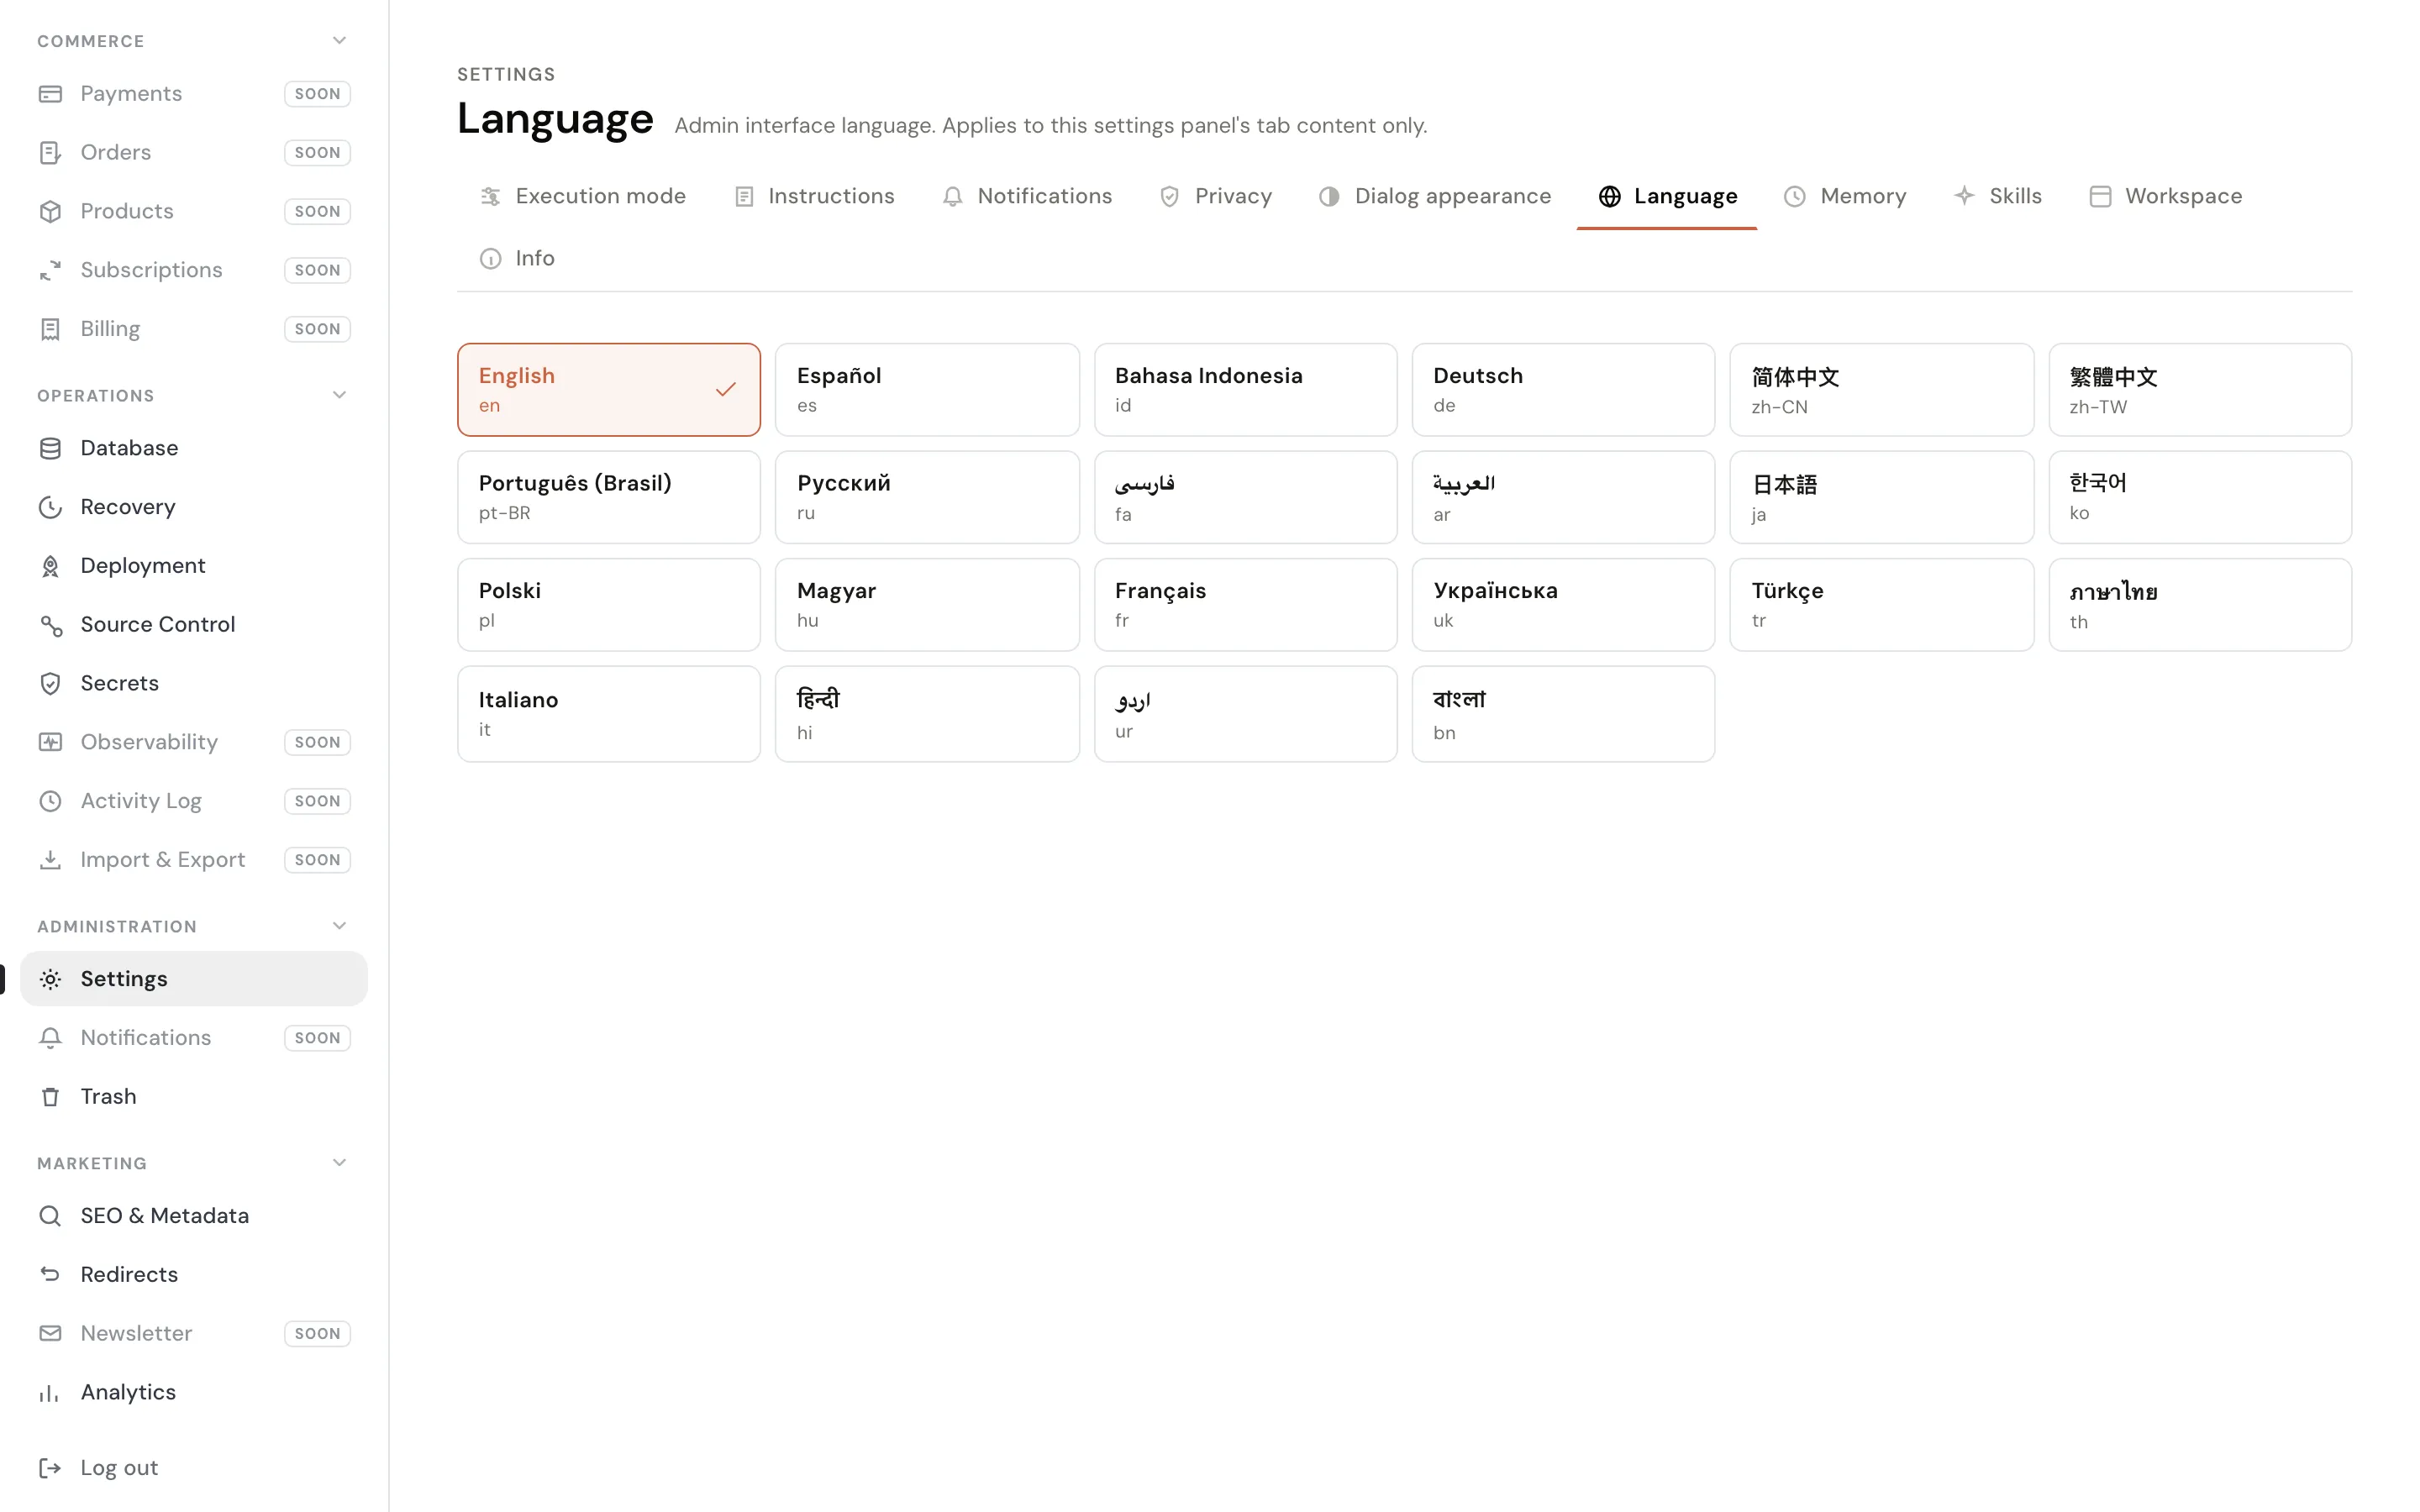Open the Workspace tab
This screenshot has width=2420, height=1512.
coord(2166,197)
